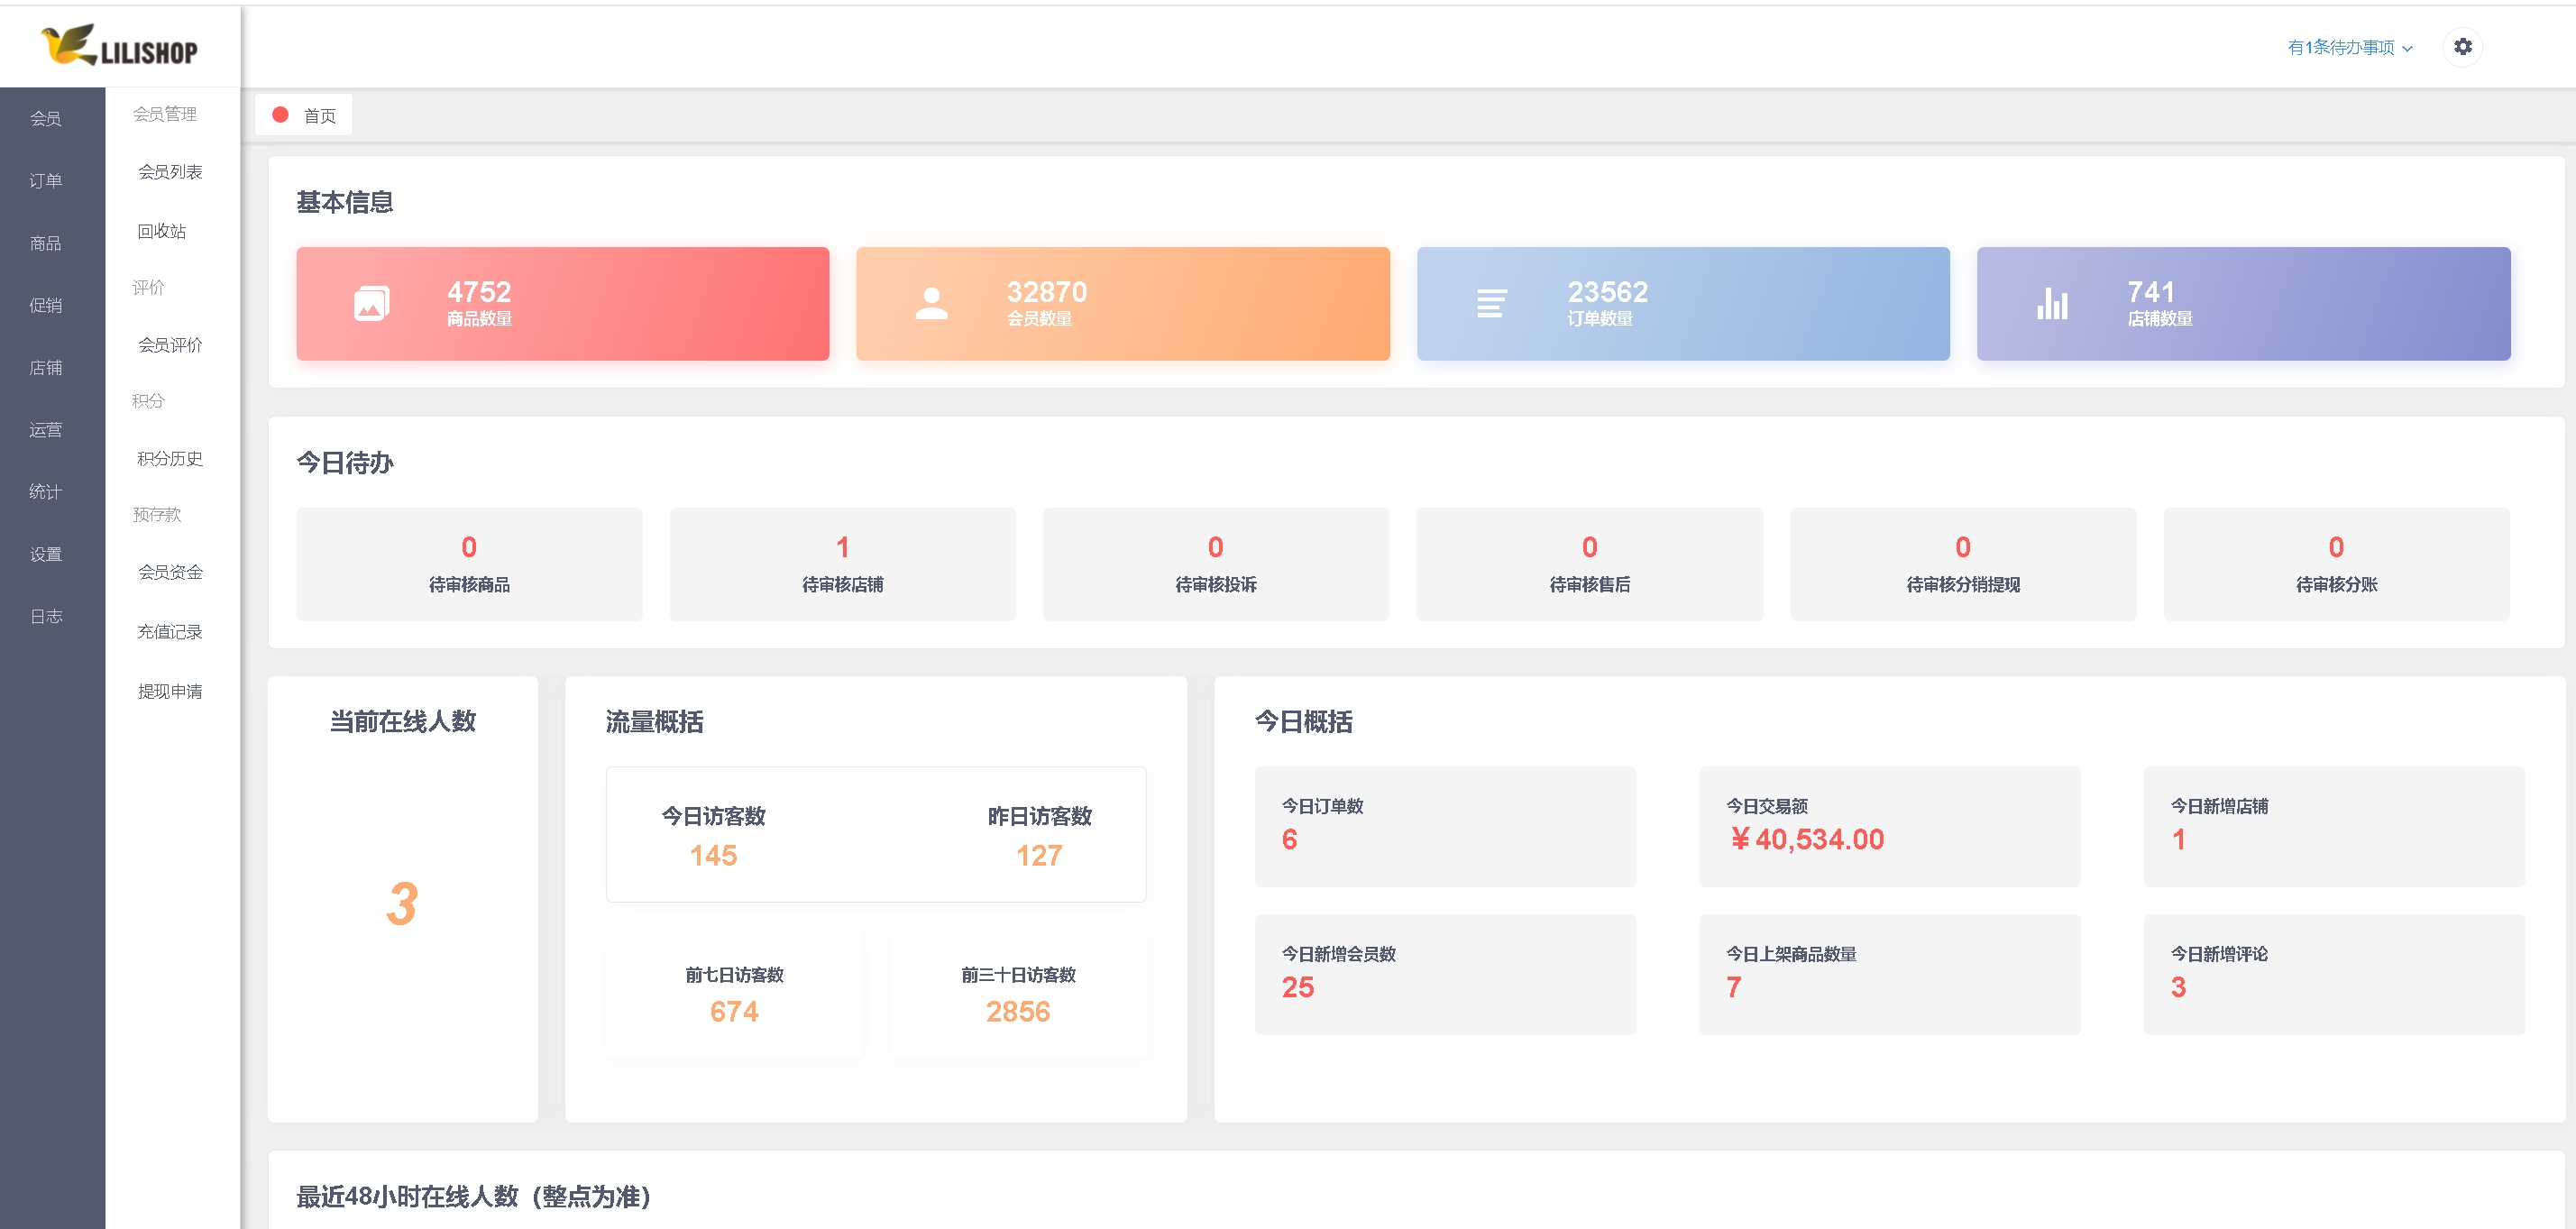Screen dimensions: 2576x1229
Task: Open 会员列表 submenu item
Action: [170, 172]
